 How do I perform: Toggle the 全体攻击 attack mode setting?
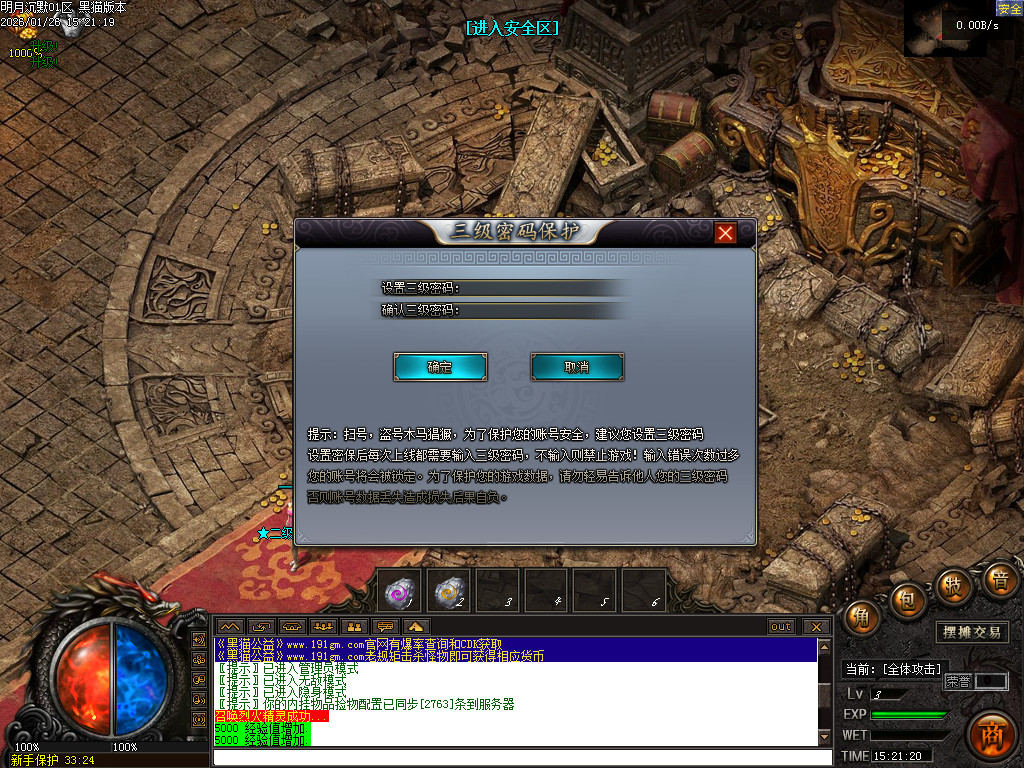coord(913,667)
